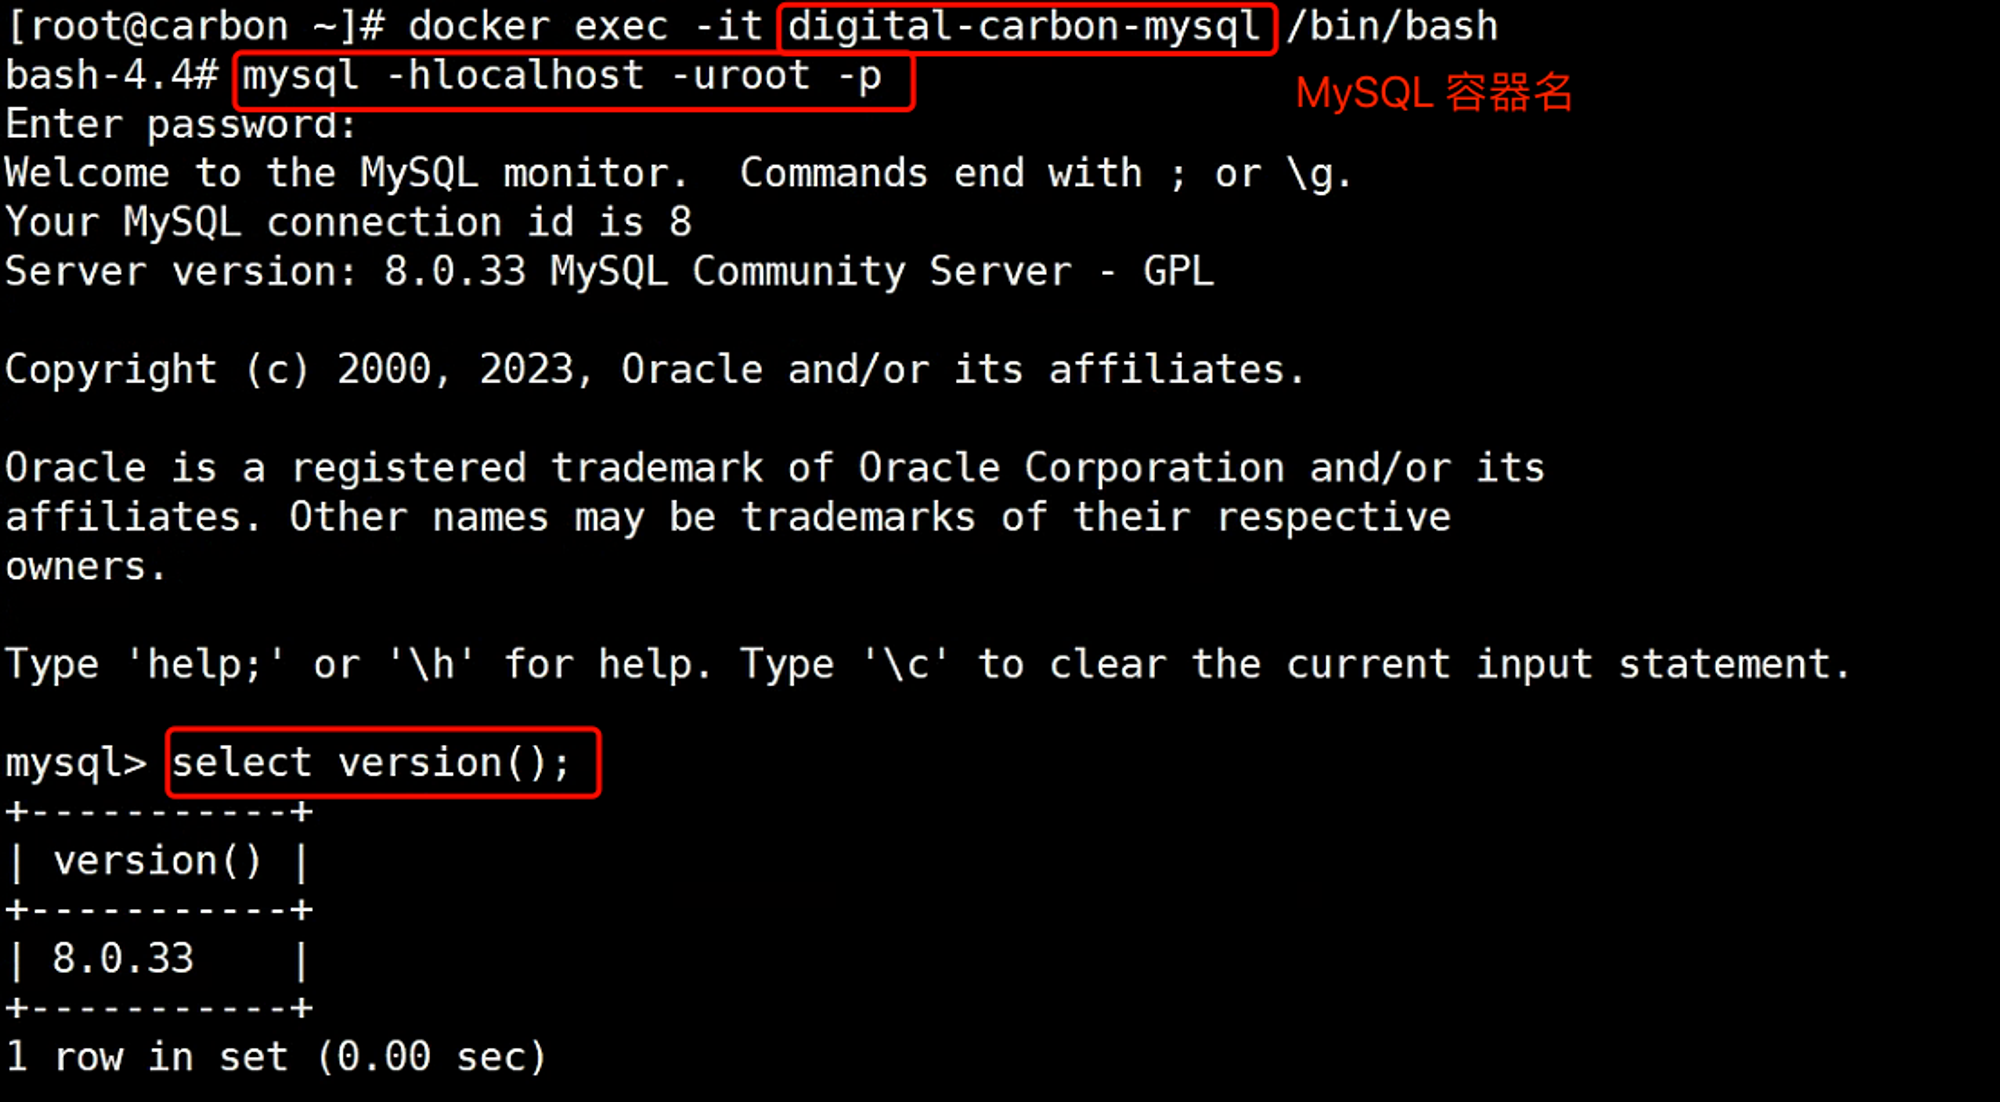Click the 'Enter password:' prompt line
This screenshot has width=2000, height=1102.
click(x=181, y=125)
